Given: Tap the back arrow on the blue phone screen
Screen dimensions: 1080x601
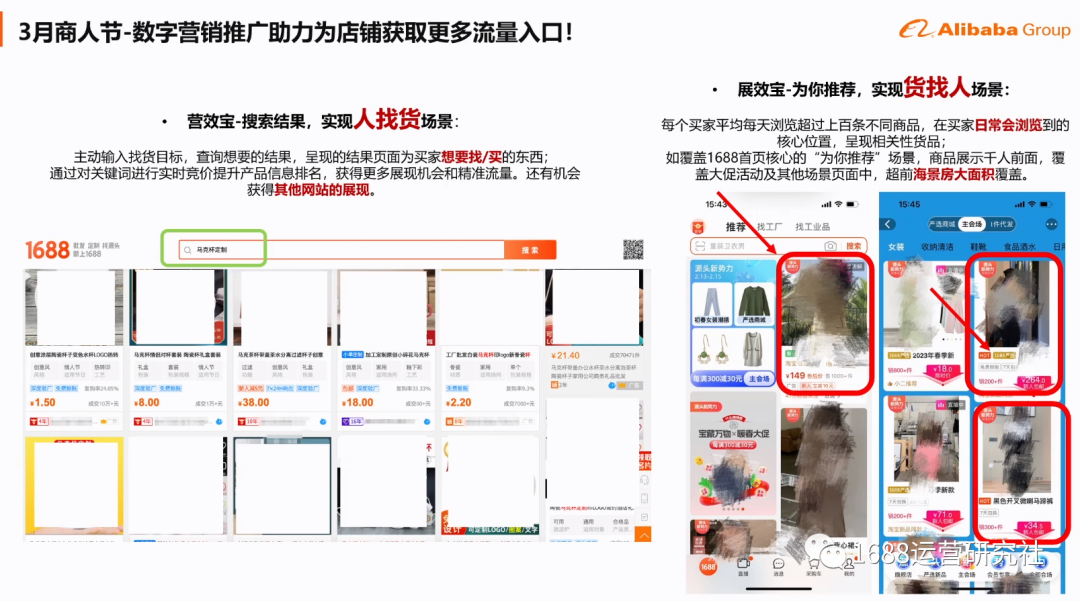Looking at the screenshot, I should click(x=889, y=224).
